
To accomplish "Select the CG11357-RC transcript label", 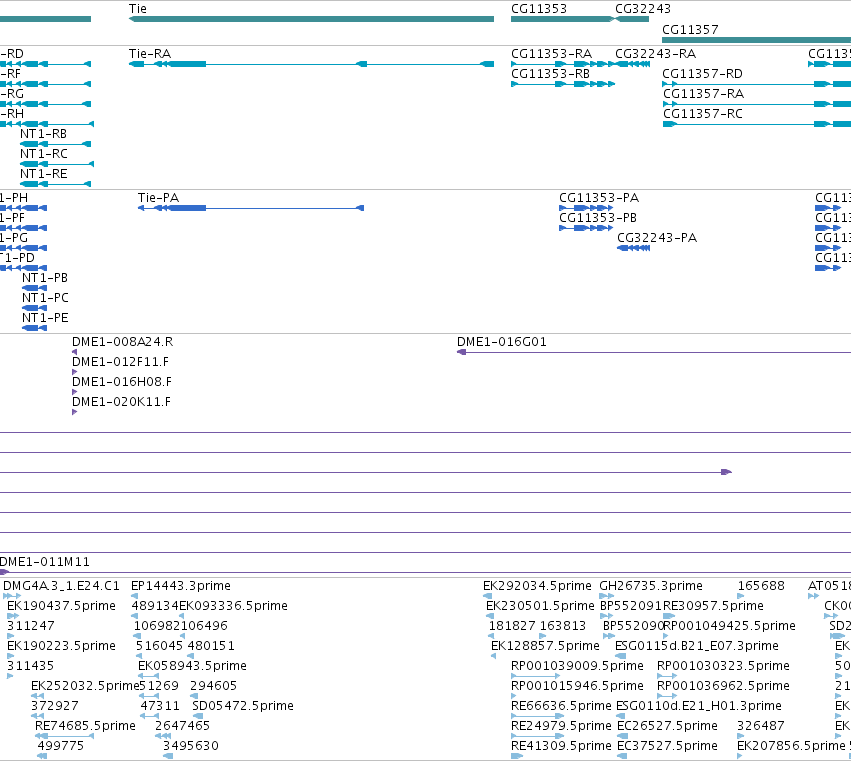I will (x=703, y=114).
